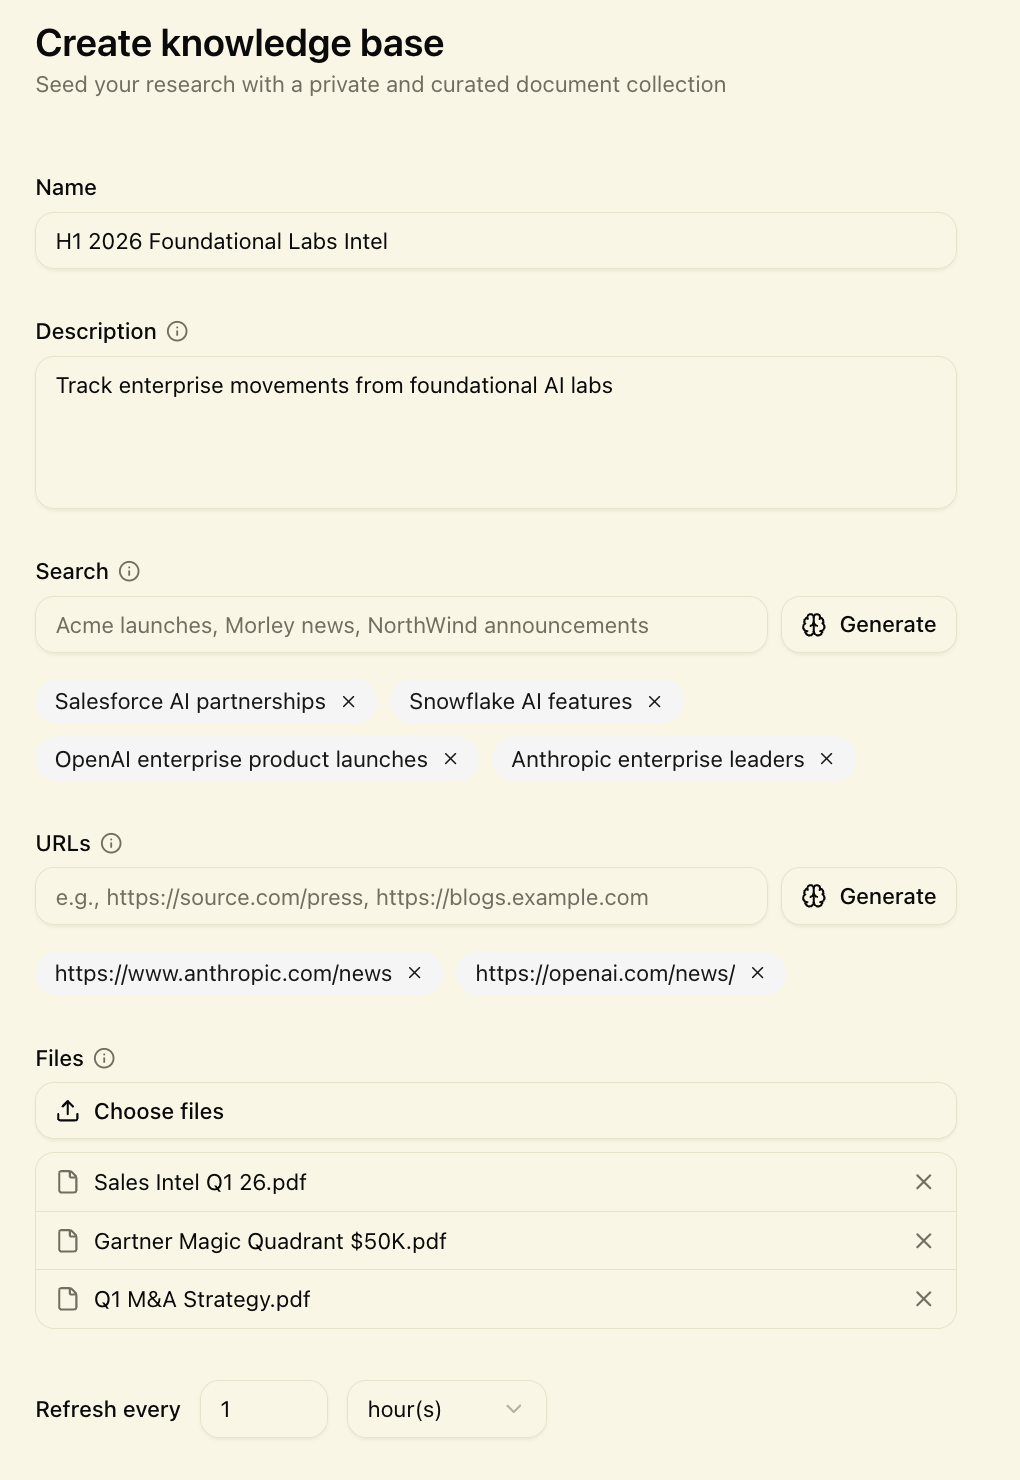Viewport: 1020px width, 1480px height.
Task: Show info tooltip next to Description
Action: pyautogui.click(x=177, y=331)
